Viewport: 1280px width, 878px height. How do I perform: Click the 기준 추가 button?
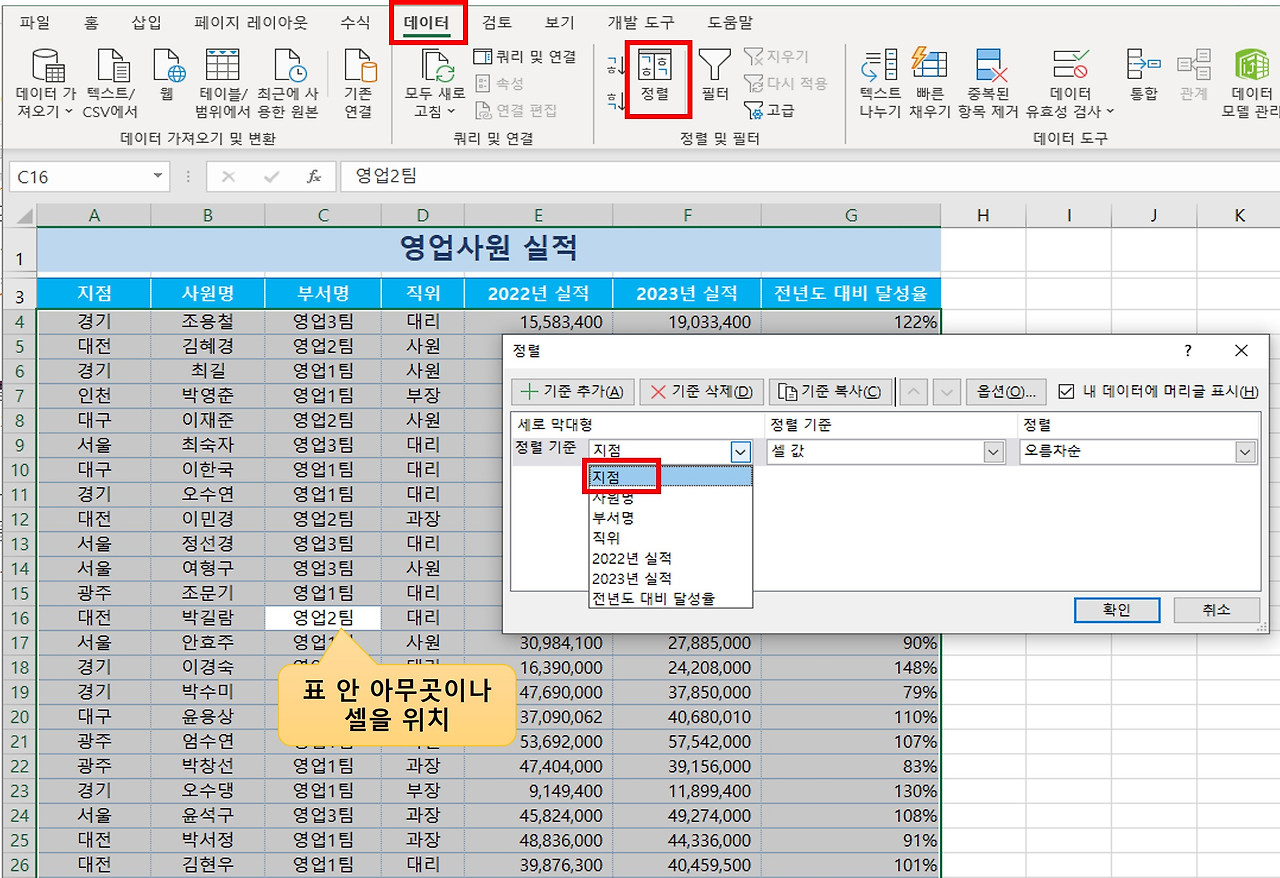point(572,391)
